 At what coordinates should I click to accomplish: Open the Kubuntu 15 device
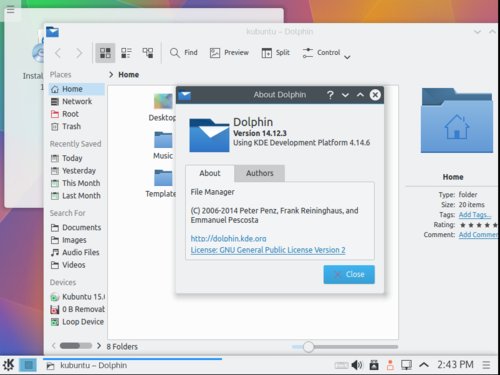pos(77,297)
